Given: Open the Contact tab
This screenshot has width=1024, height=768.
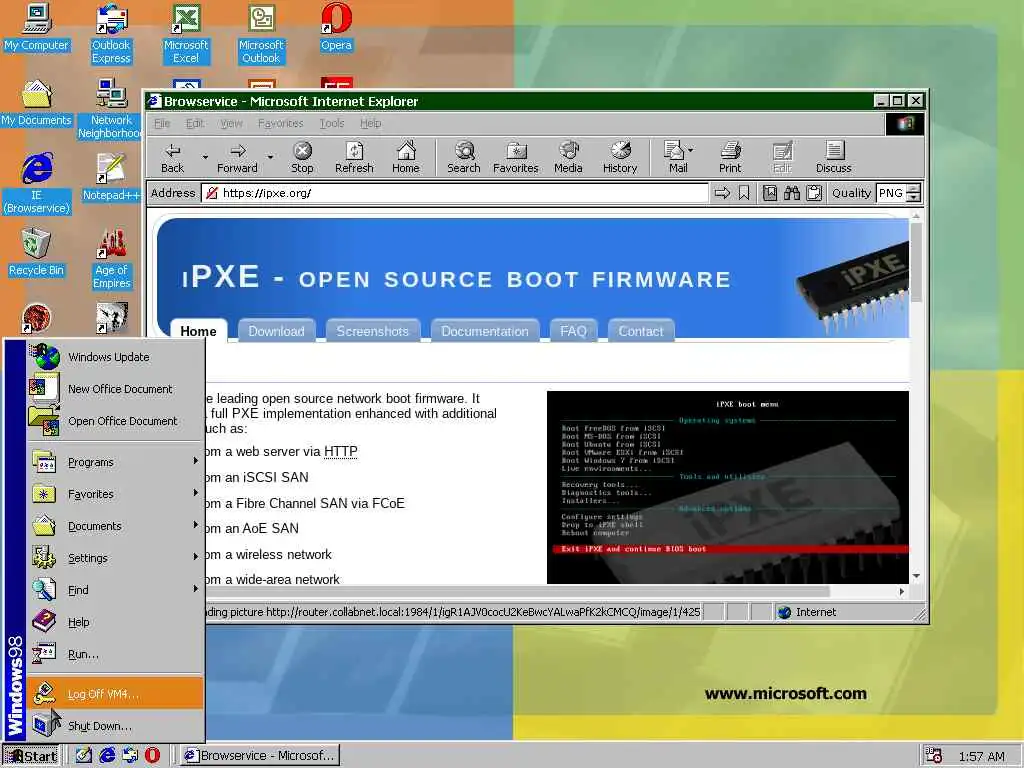Looking at the screenshot, I should (x=641, y=330).
